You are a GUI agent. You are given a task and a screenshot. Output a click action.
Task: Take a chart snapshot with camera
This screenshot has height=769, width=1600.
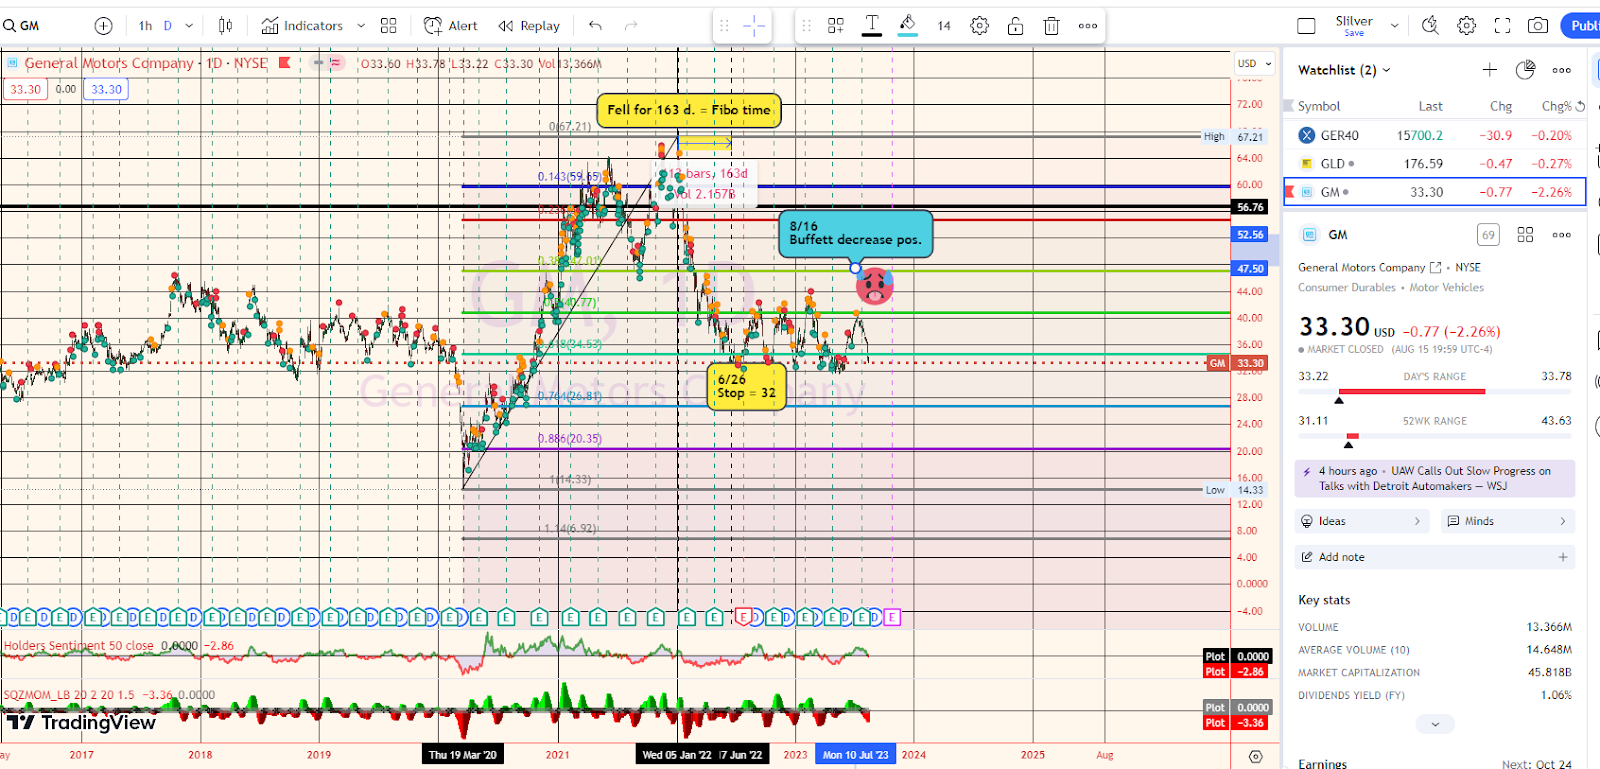(1538, 26)
